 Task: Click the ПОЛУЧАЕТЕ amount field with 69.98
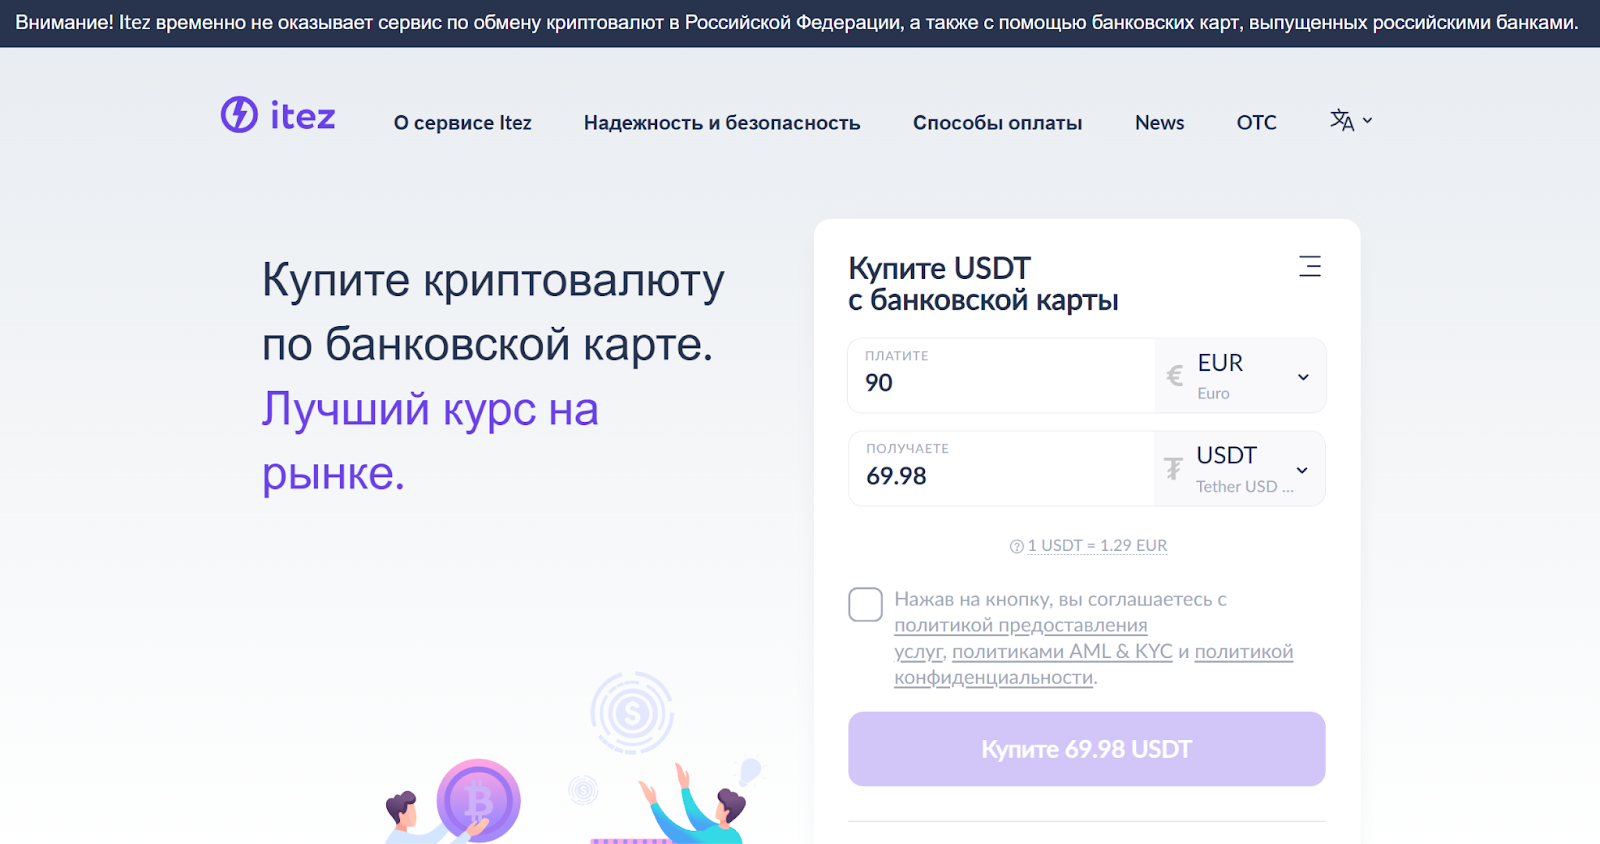[x=1001, y=469]
